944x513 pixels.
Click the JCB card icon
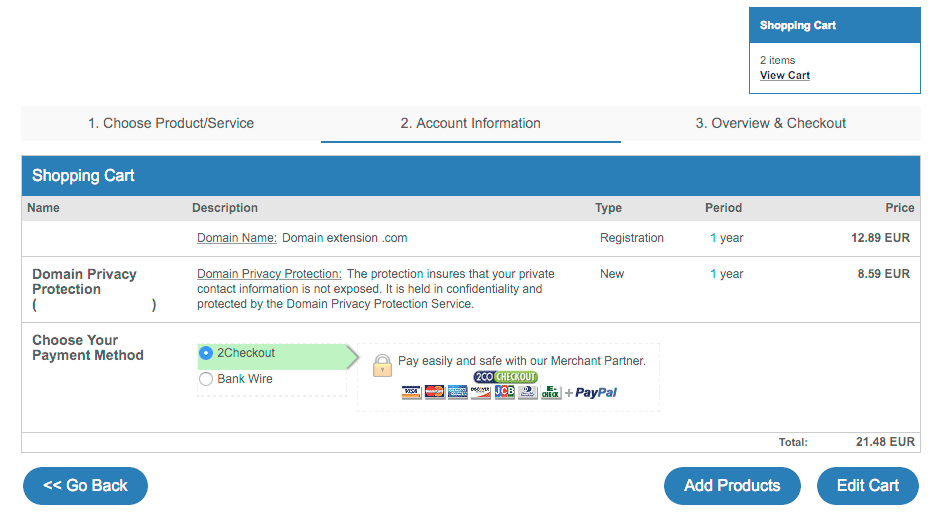pyautogui.click(x=504, y=392)
